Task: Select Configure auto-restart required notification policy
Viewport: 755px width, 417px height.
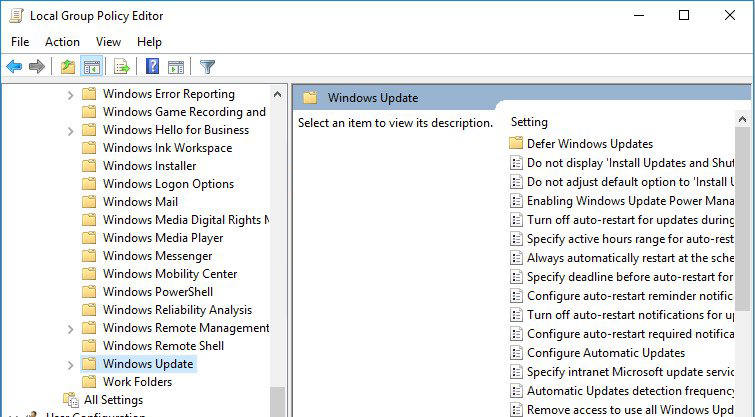Action: click(630, 334)
